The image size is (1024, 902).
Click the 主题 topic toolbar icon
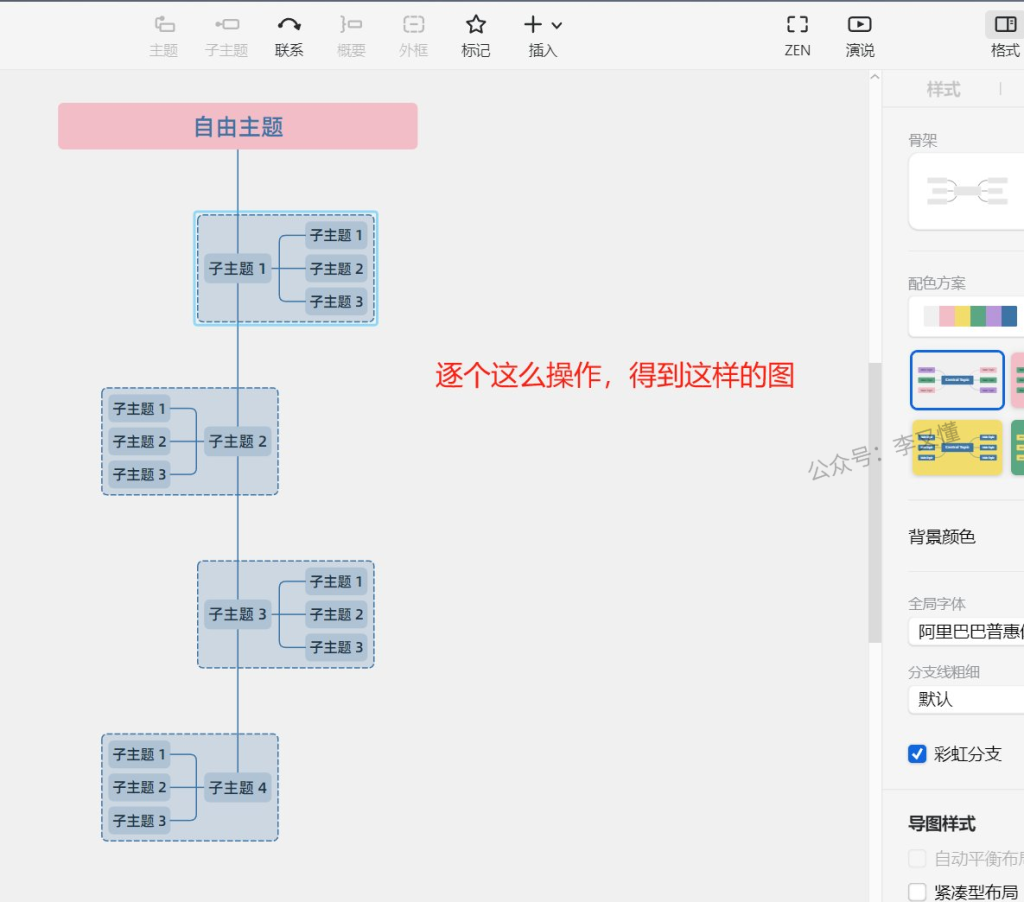point(164,26)
